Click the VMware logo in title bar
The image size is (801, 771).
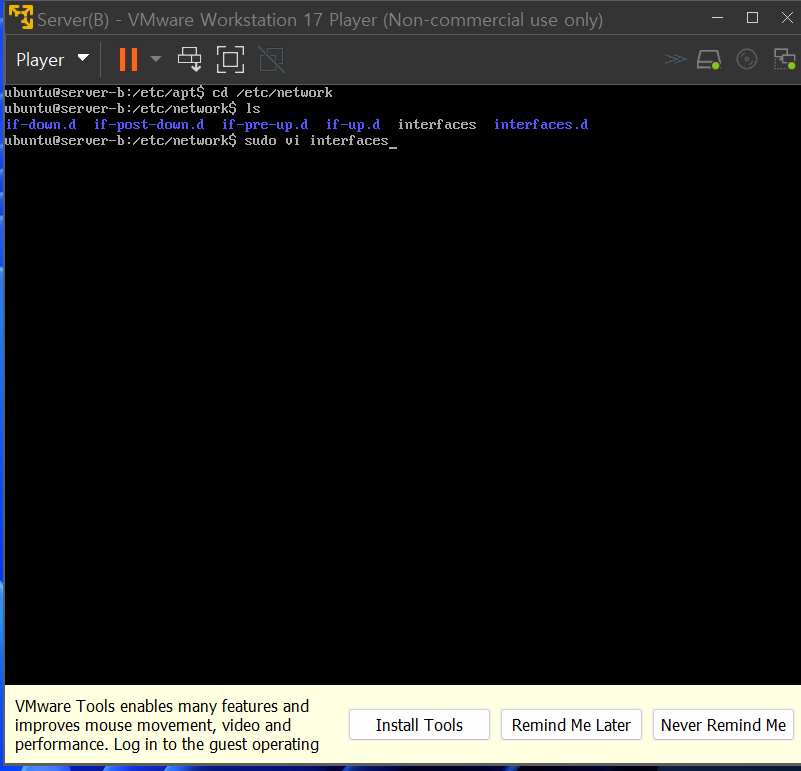click(21, 17)
